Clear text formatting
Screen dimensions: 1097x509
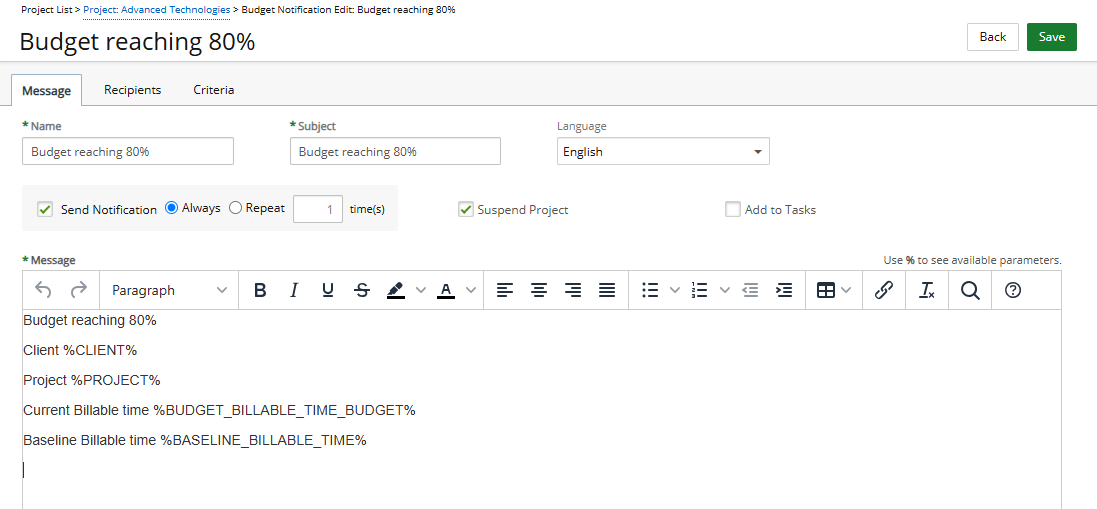[x=927, y=290]
